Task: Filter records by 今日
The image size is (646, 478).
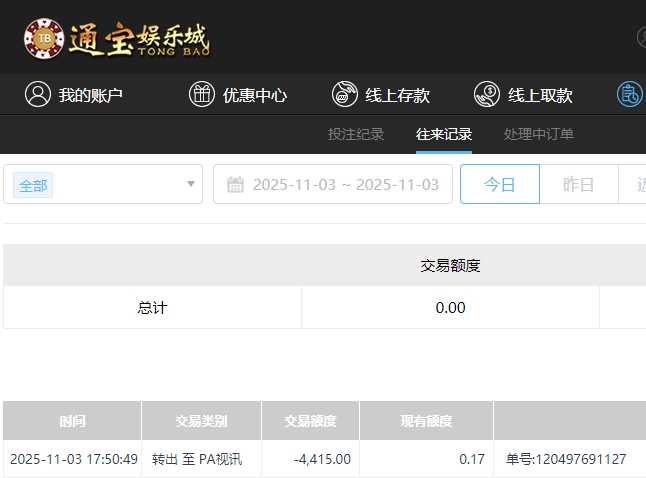Action: (x=500, y=184)
